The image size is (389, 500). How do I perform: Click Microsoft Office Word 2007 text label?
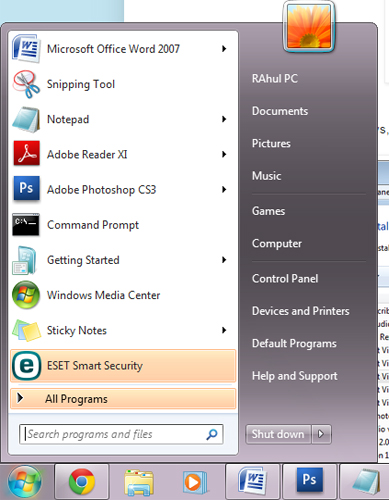[x=113, y=49]
